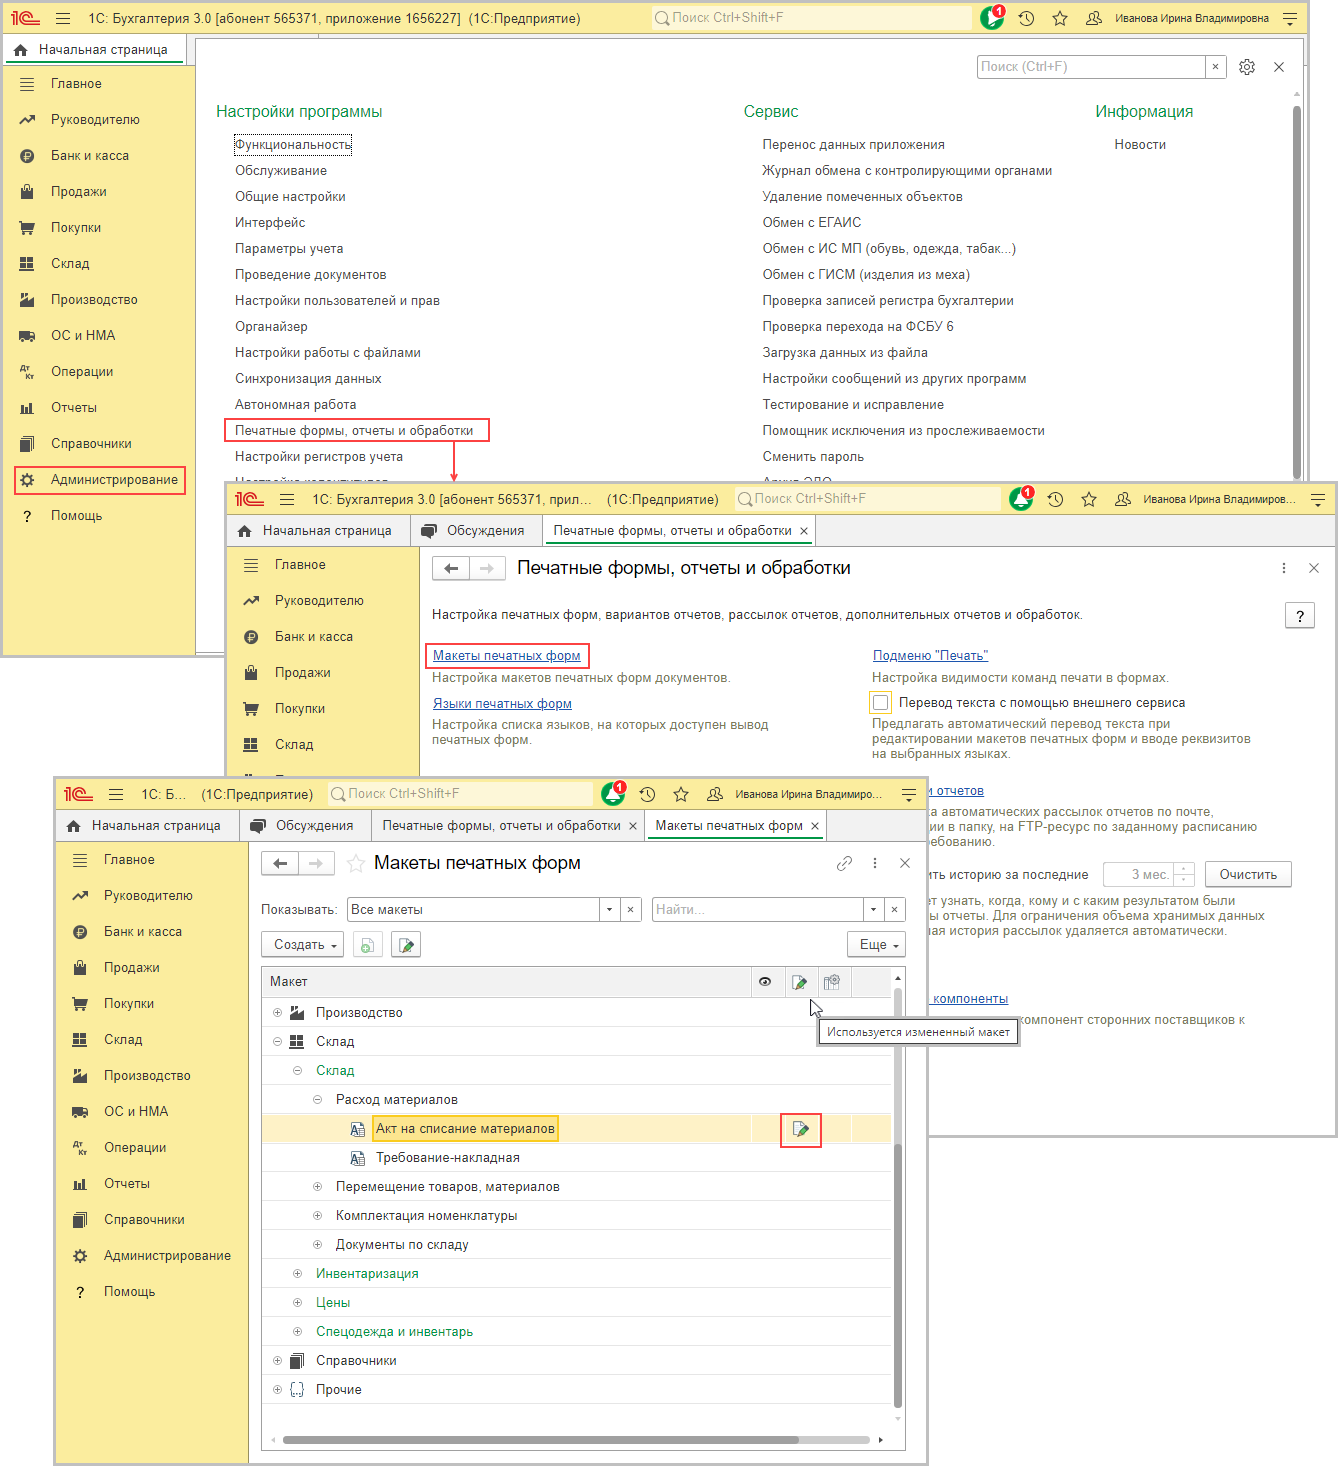
Task: Select the Требование-накладная template row
Action: [576, 1158]
